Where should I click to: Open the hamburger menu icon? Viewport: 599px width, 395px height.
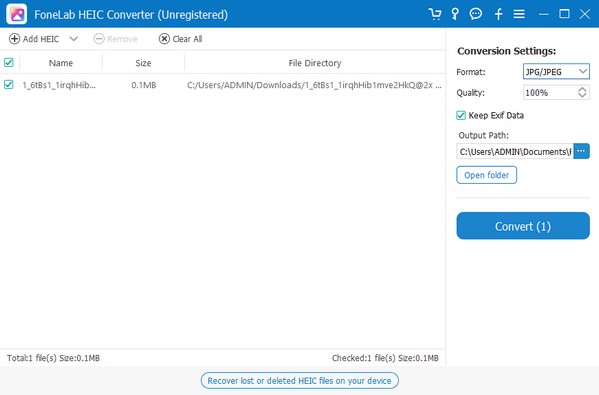519,14
